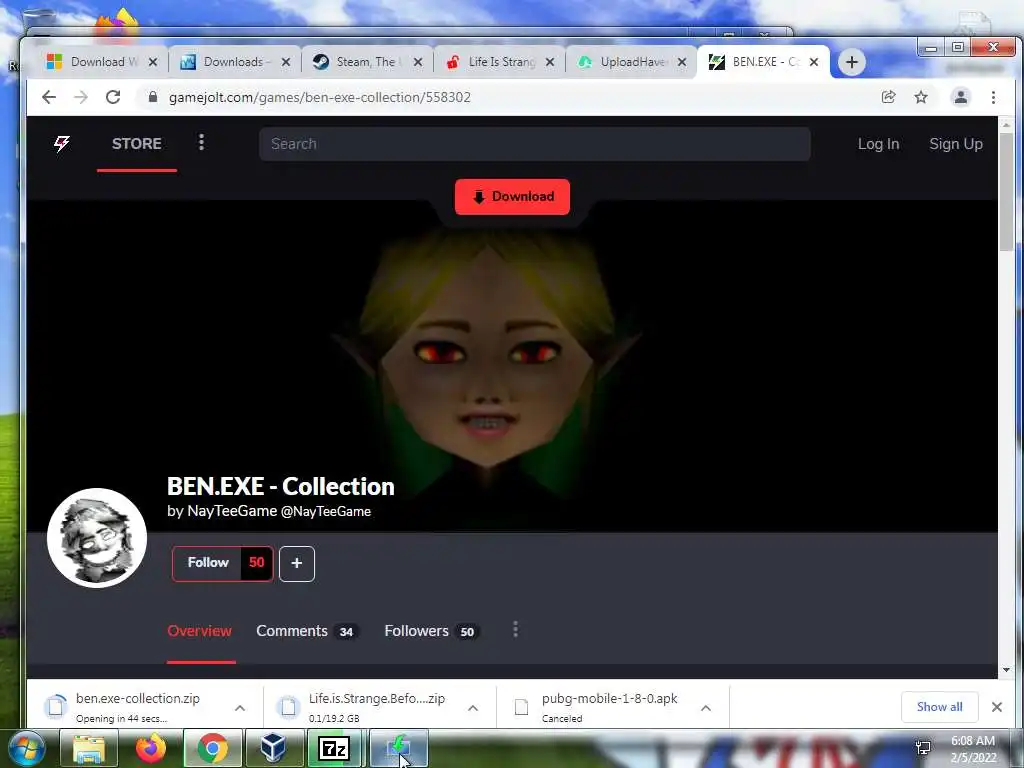Close the Life Is Strange tab
Image resolution: width=1024 pixels, height=768 pixels.
point(550,62)
